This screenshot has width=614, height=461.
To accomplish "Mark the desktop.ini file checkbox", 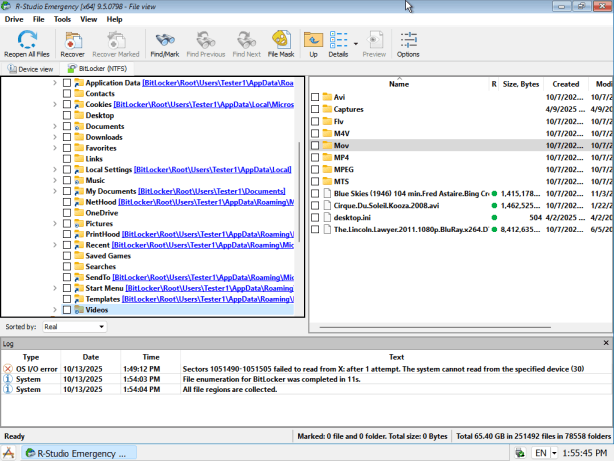I will coord(315,217).
